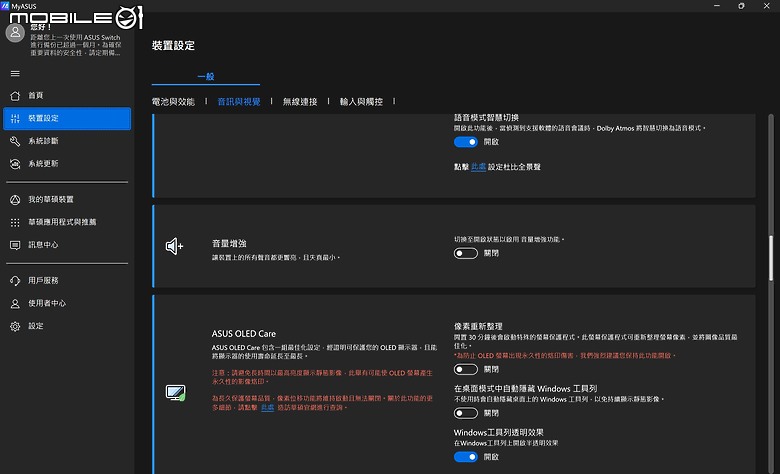The width and height of the screenshot is (780, 474).
Task: Enable the 音量增強 toggle
Action: tap(466, 254)
